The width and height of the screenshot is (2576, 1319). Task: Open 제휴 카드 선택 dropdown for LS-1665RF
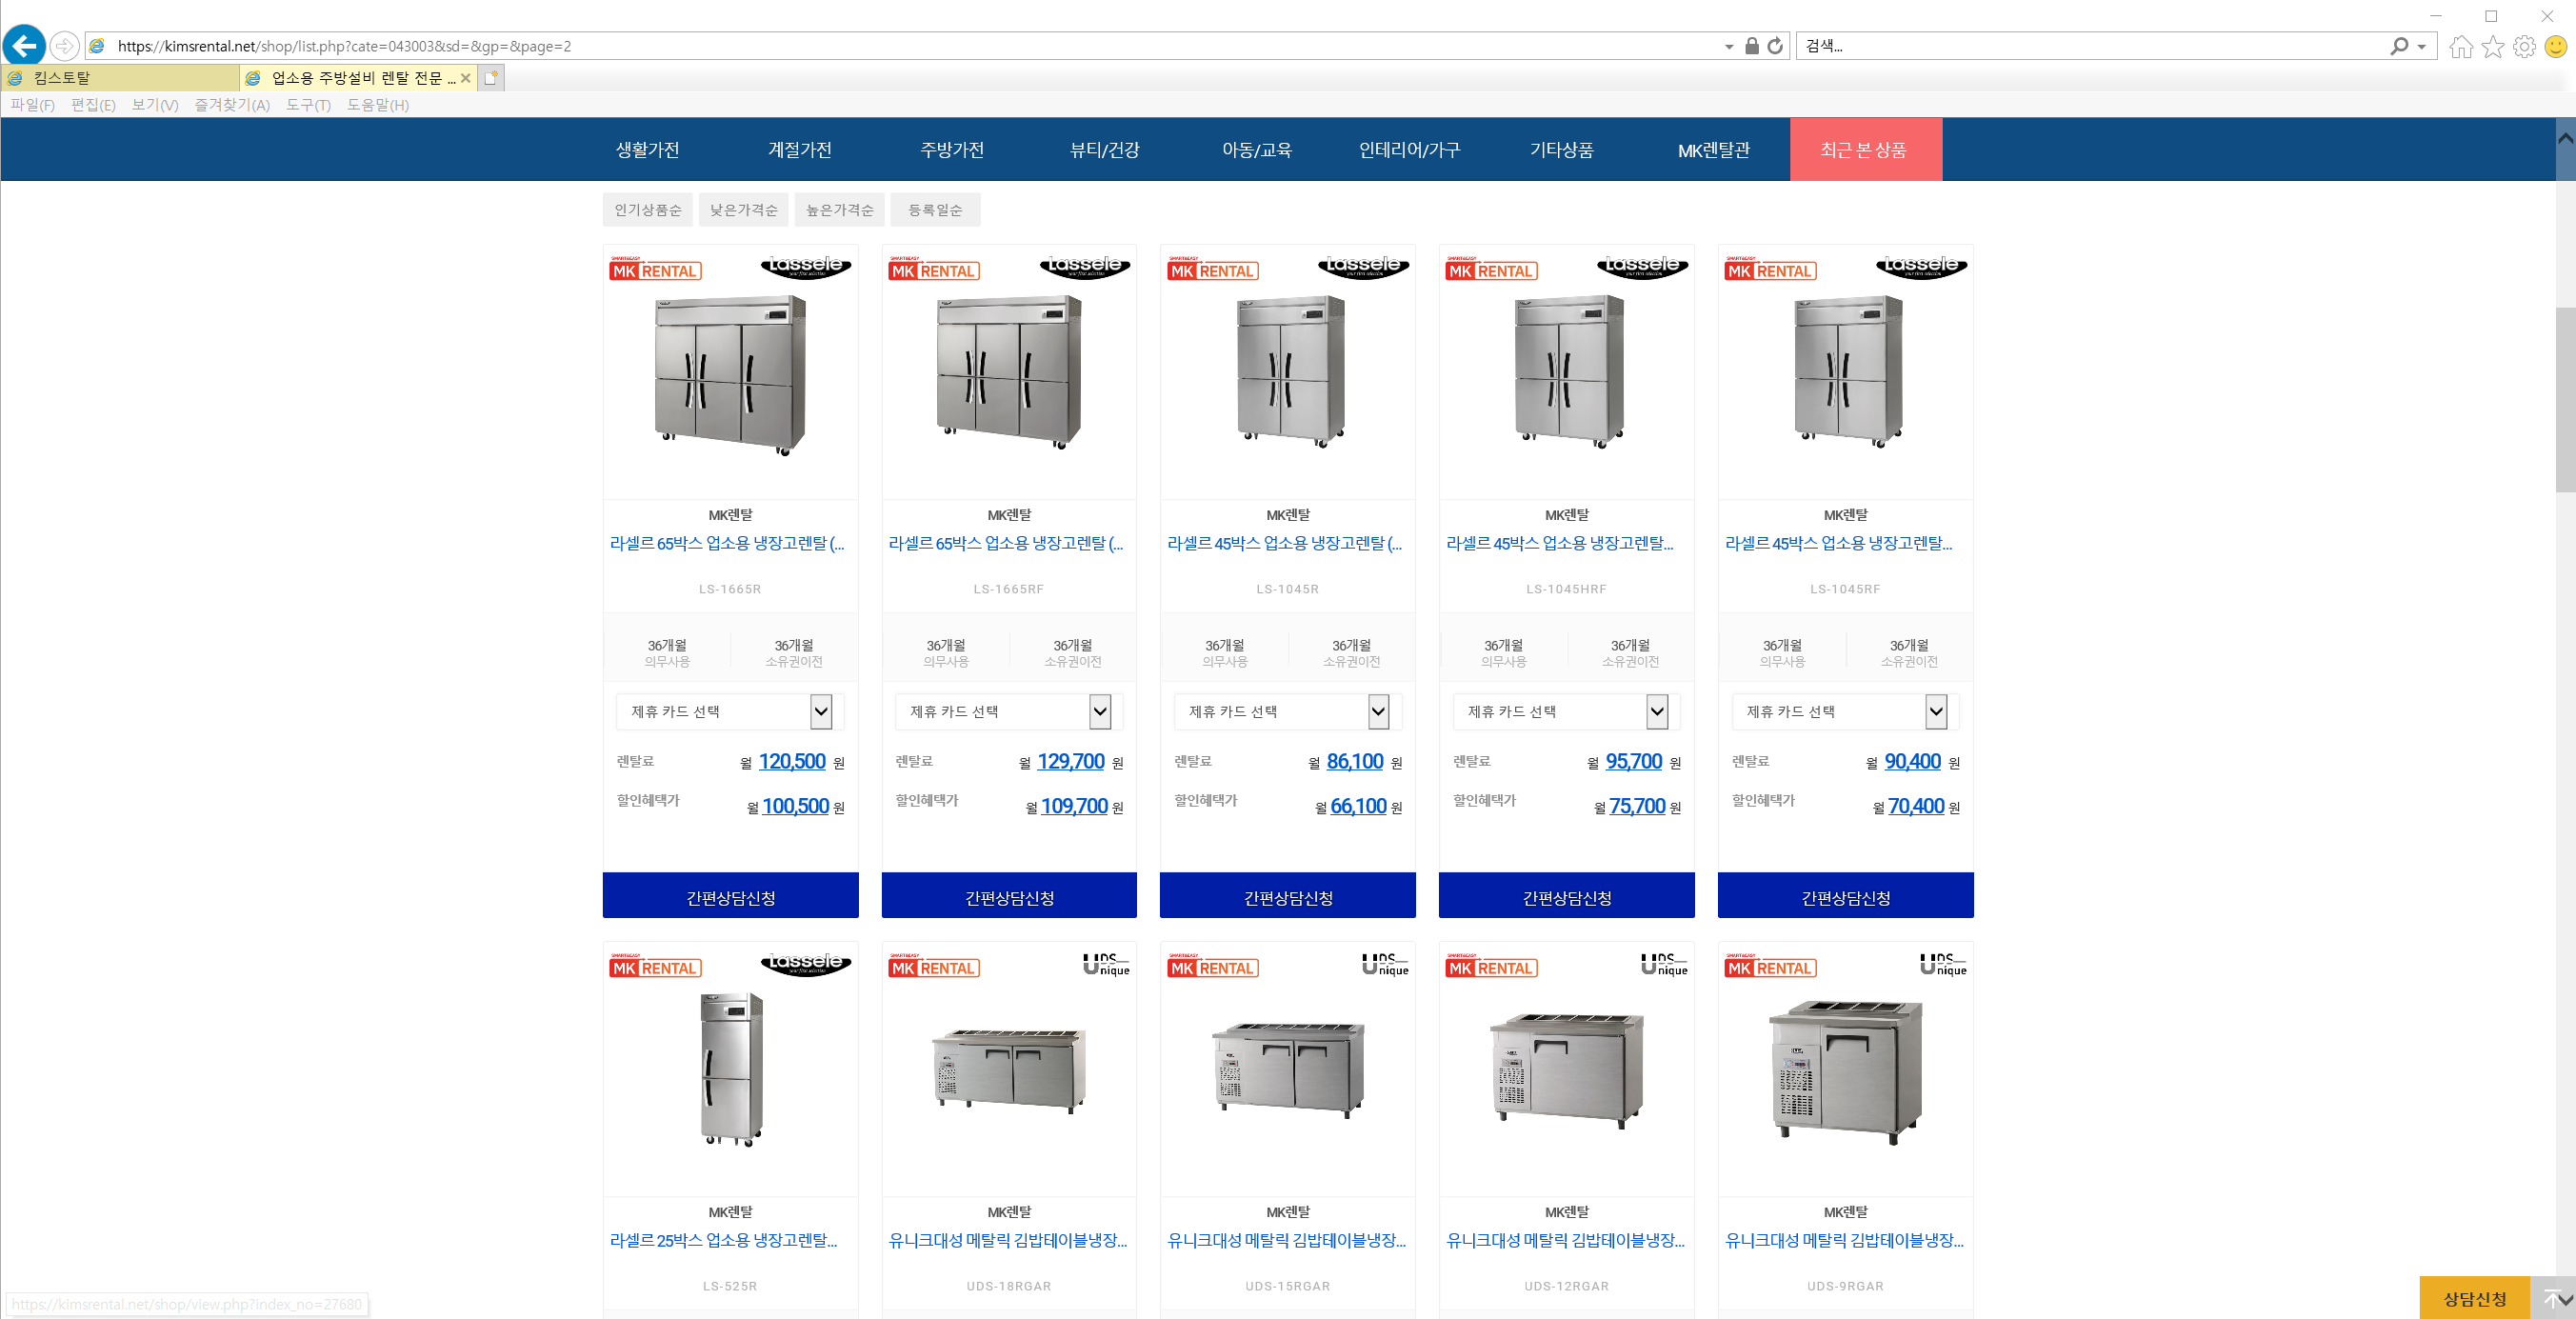click(x=1009, y=711)
